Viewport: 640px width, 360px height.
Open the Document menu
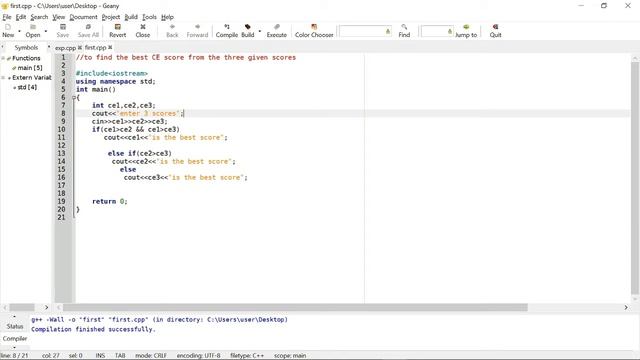point(83,17)
